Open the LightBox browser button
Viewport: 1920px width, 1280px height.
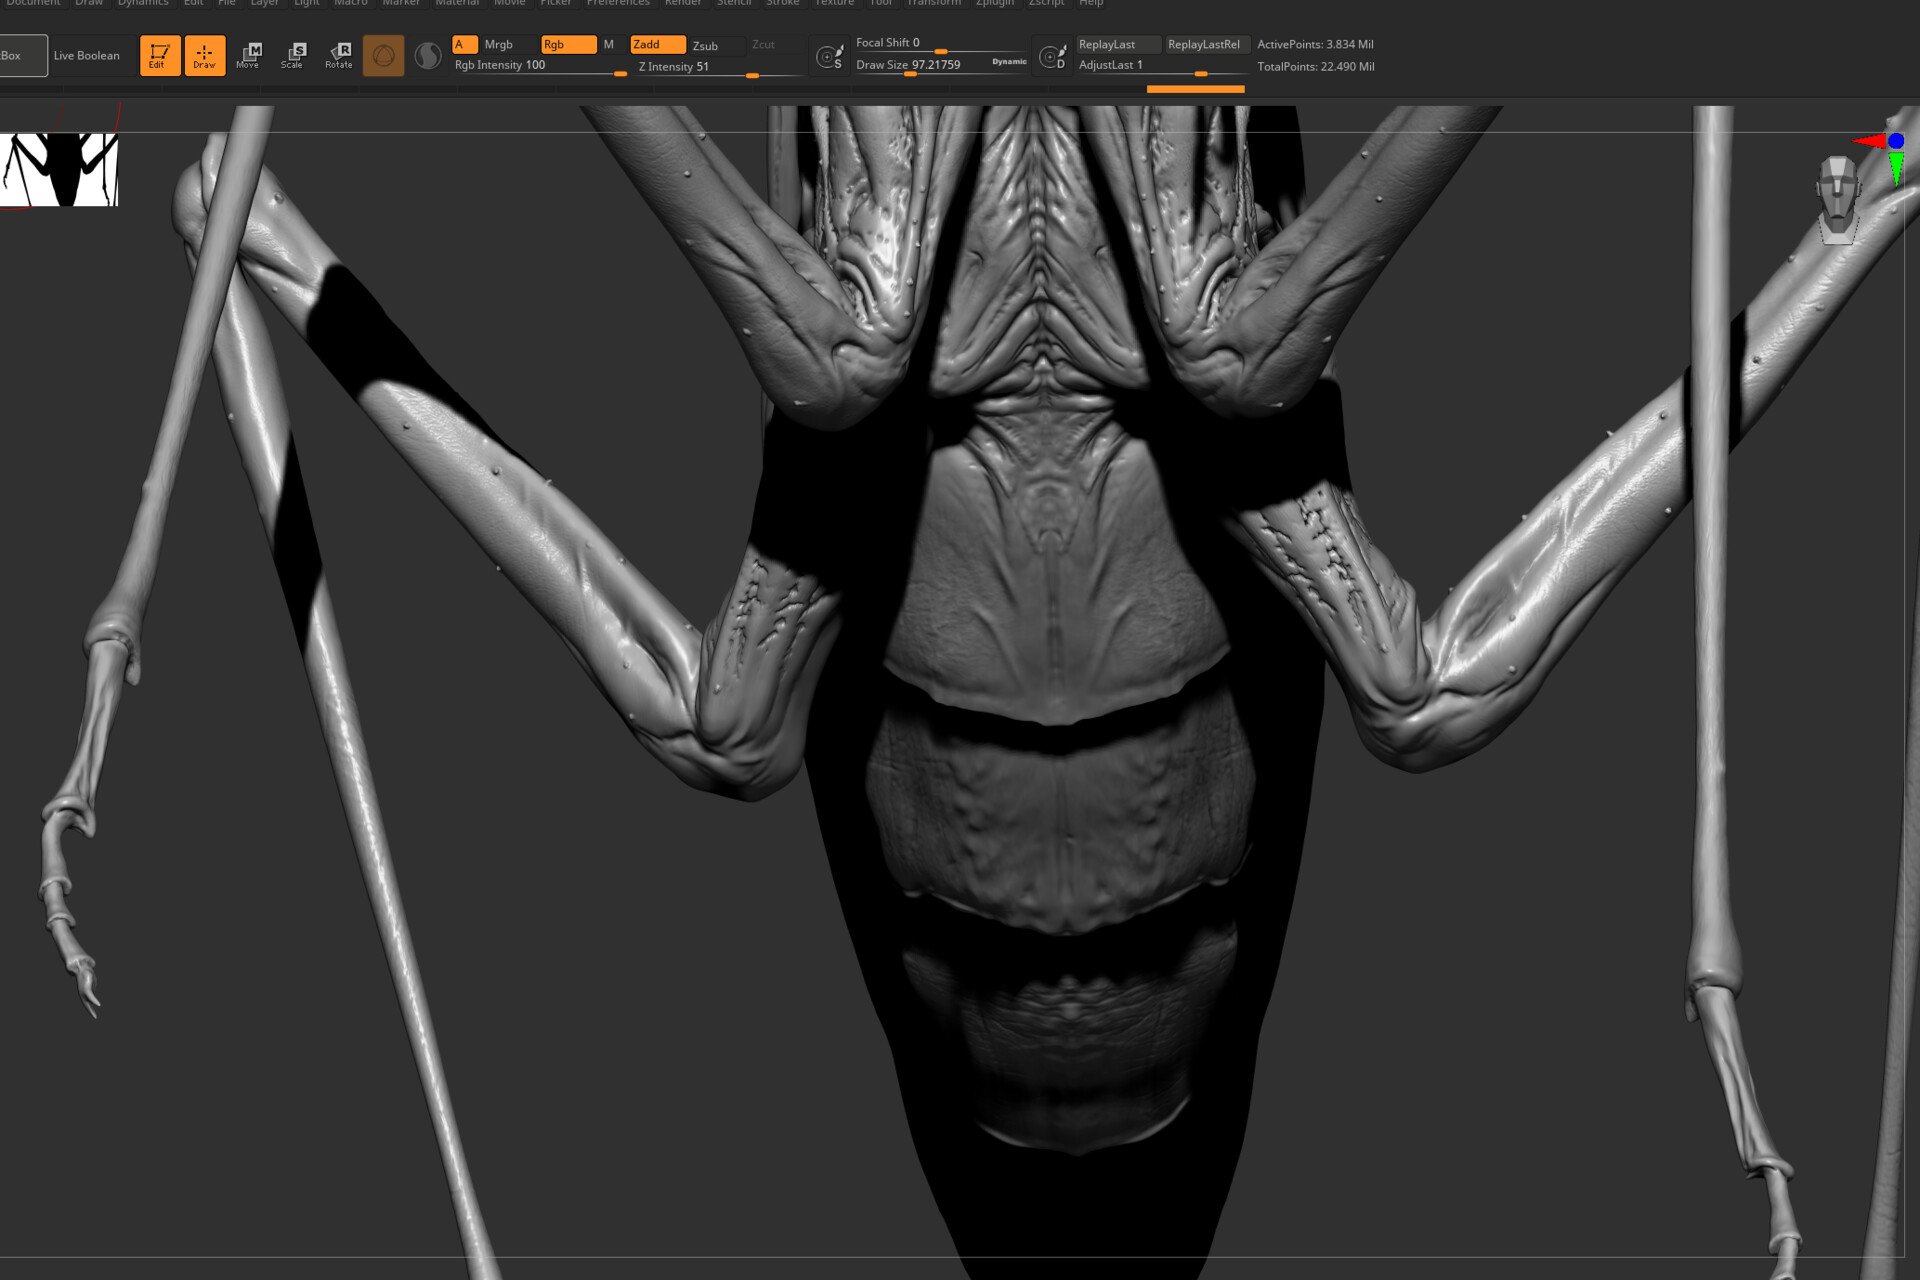22,56
